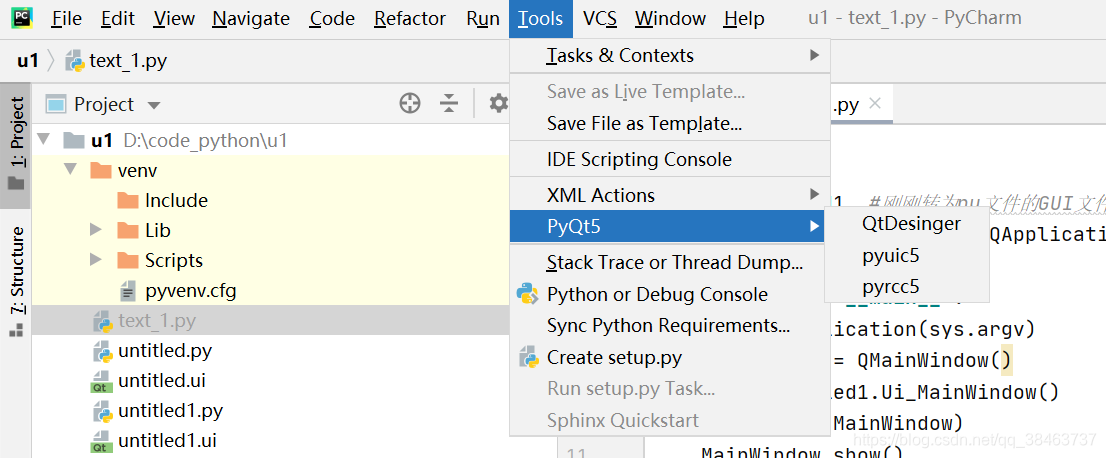Image resolution: width=1106 pixels, height=458 pixels.
Task: Collapse the venv folder
Action: point(69,170)
